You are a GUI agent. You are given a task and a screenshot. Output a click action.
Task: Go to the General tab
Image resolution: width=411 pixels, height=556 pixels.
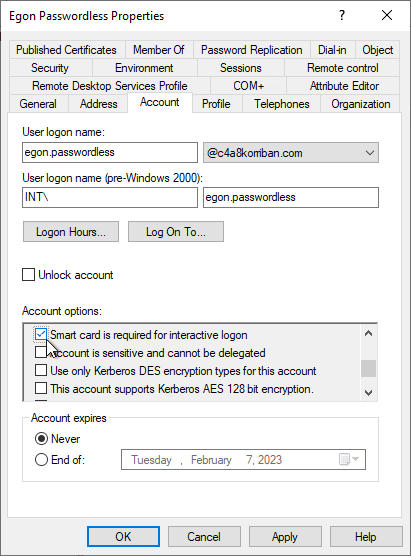click(x=38, y=104)
